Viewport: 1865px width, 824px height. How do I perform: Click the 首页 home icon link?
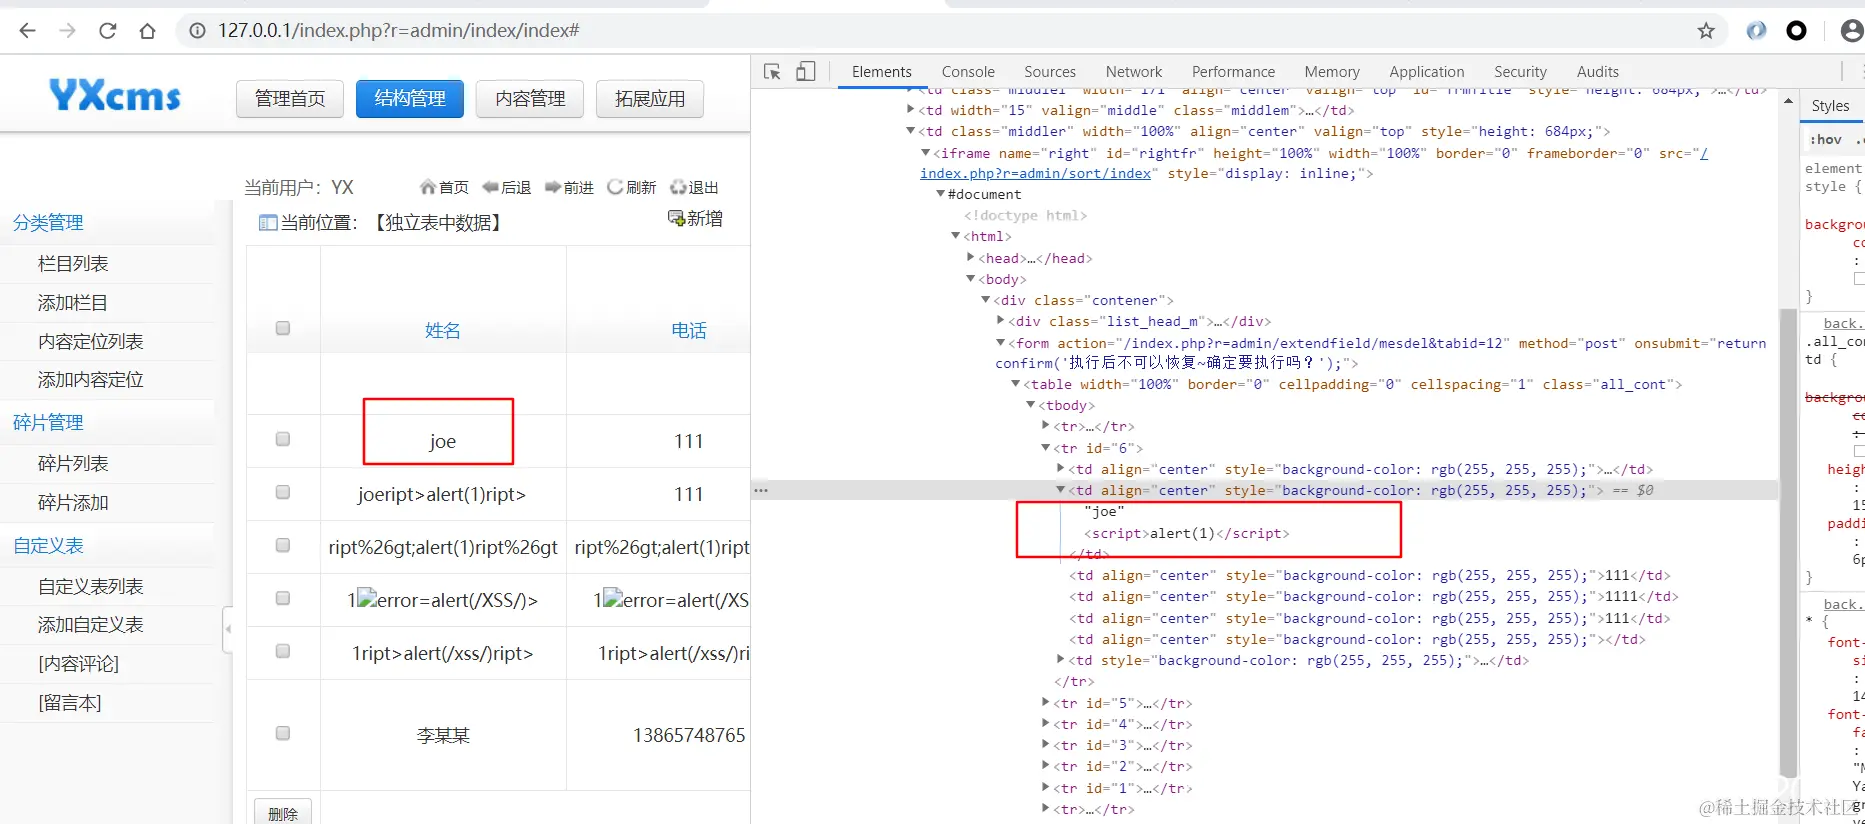pyautogui.click(x=445, y=187)
